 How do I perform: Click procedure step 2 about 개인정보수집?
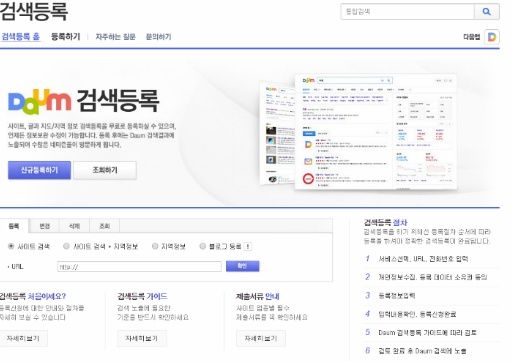point(433,277)
